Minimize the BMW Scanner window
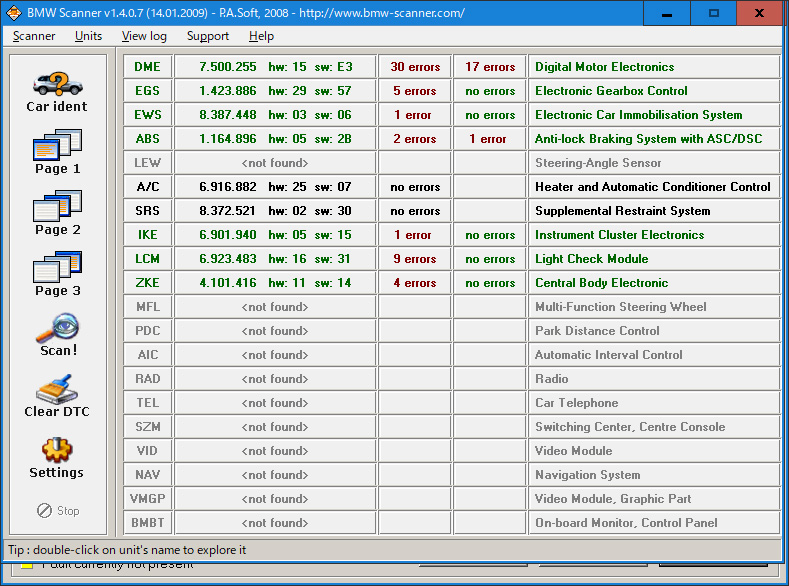Viewport: 789px width, 586px height. pyautogui.click(x=667, y=13)
